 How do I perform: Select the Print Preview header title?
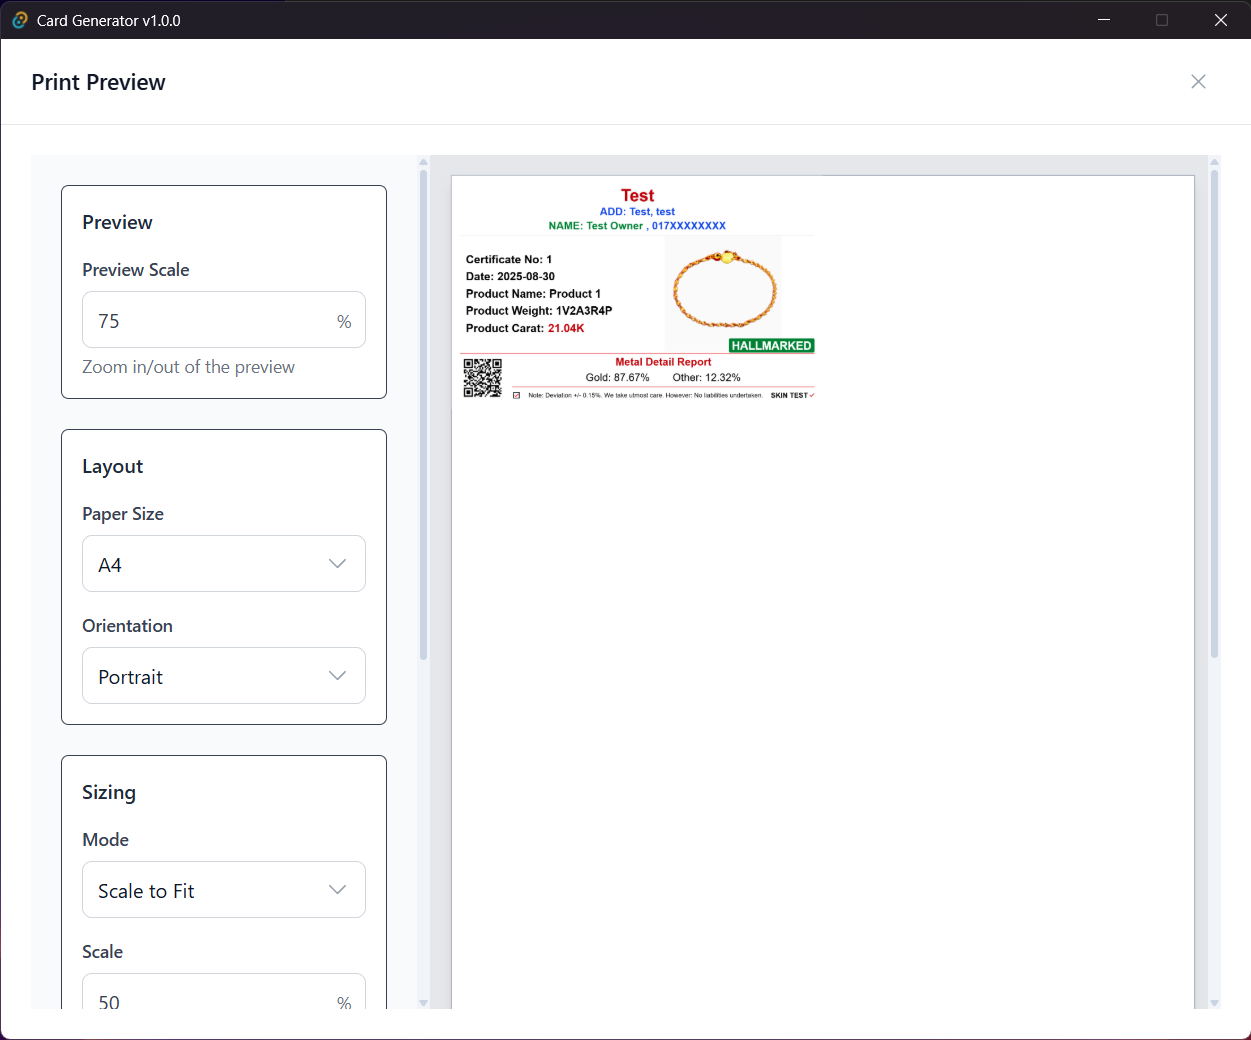tap(98, 82)
